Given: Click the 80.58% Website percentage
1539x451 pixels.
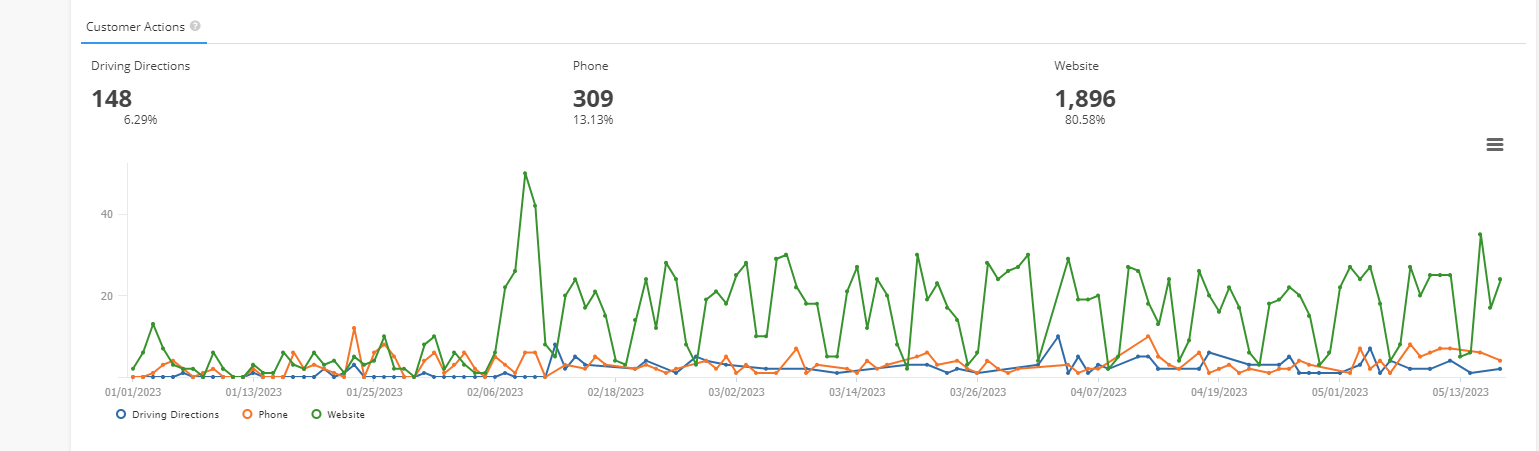Looking at the screenshot, I should [1085, 120].
